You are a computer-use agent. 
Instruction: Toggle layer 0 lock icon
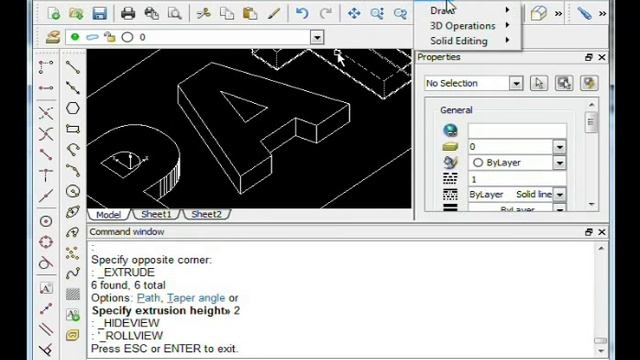pos(109,37)
